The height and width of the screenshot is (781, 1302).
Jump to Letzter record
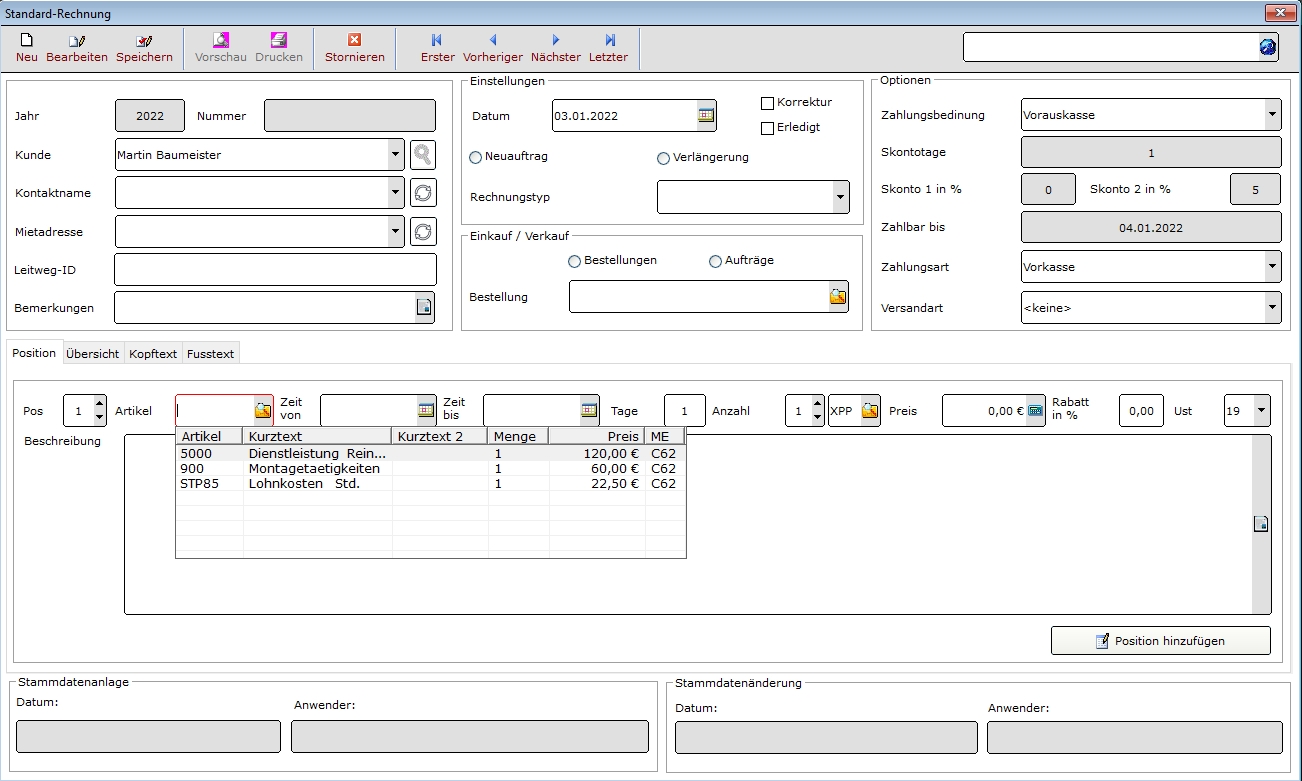point(608,47)
